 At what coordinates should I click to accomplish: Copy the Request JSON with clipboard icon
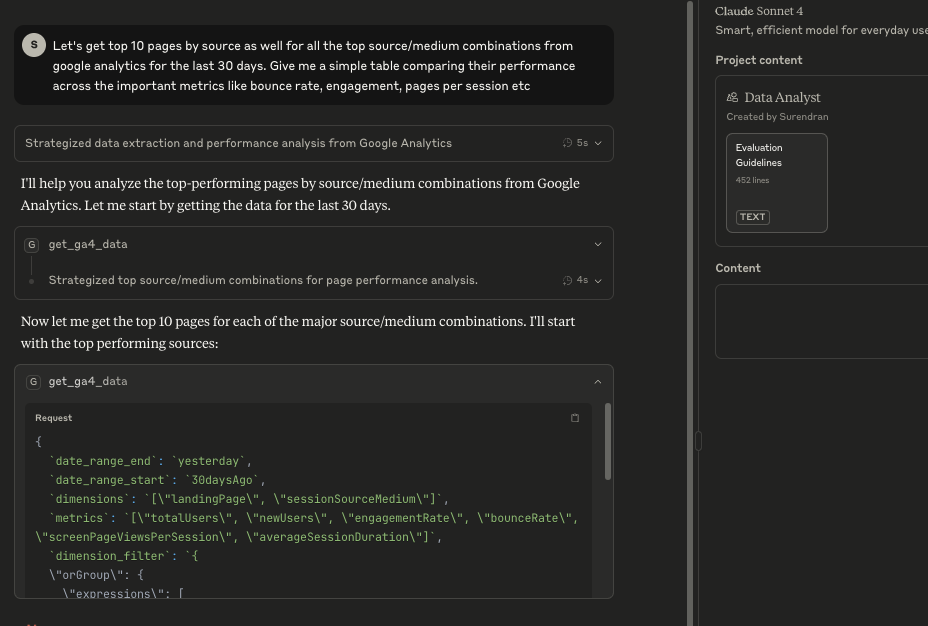tap(575, 418)
